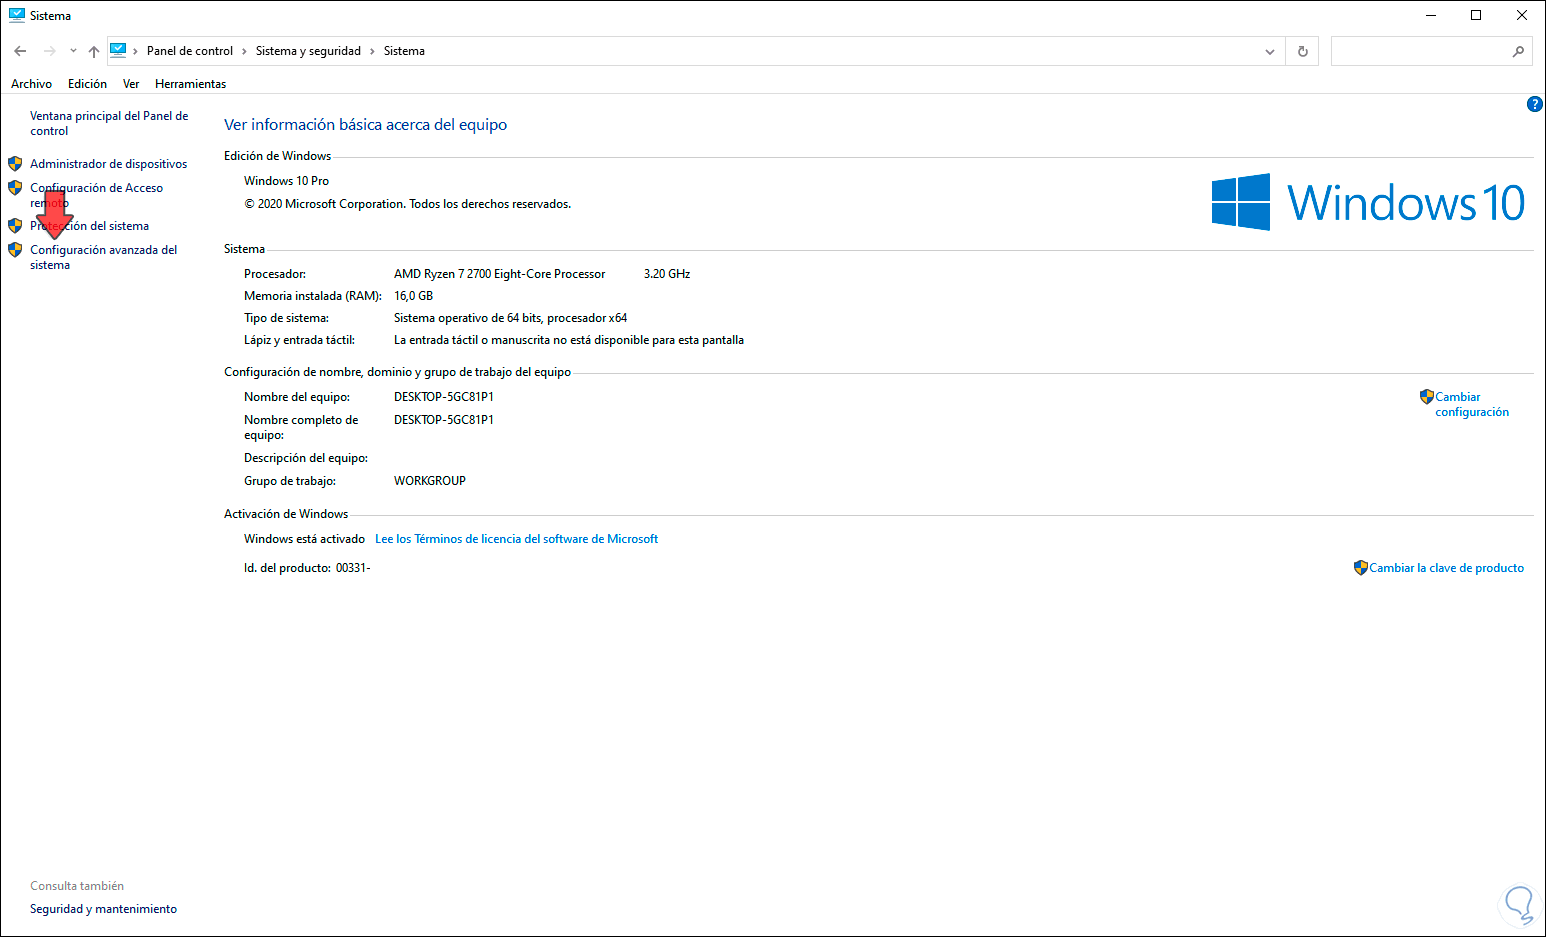The width and height of the screenshot is (1546, 937).
Task: Read the Microsoft software license terms
Action: [517, 539]
